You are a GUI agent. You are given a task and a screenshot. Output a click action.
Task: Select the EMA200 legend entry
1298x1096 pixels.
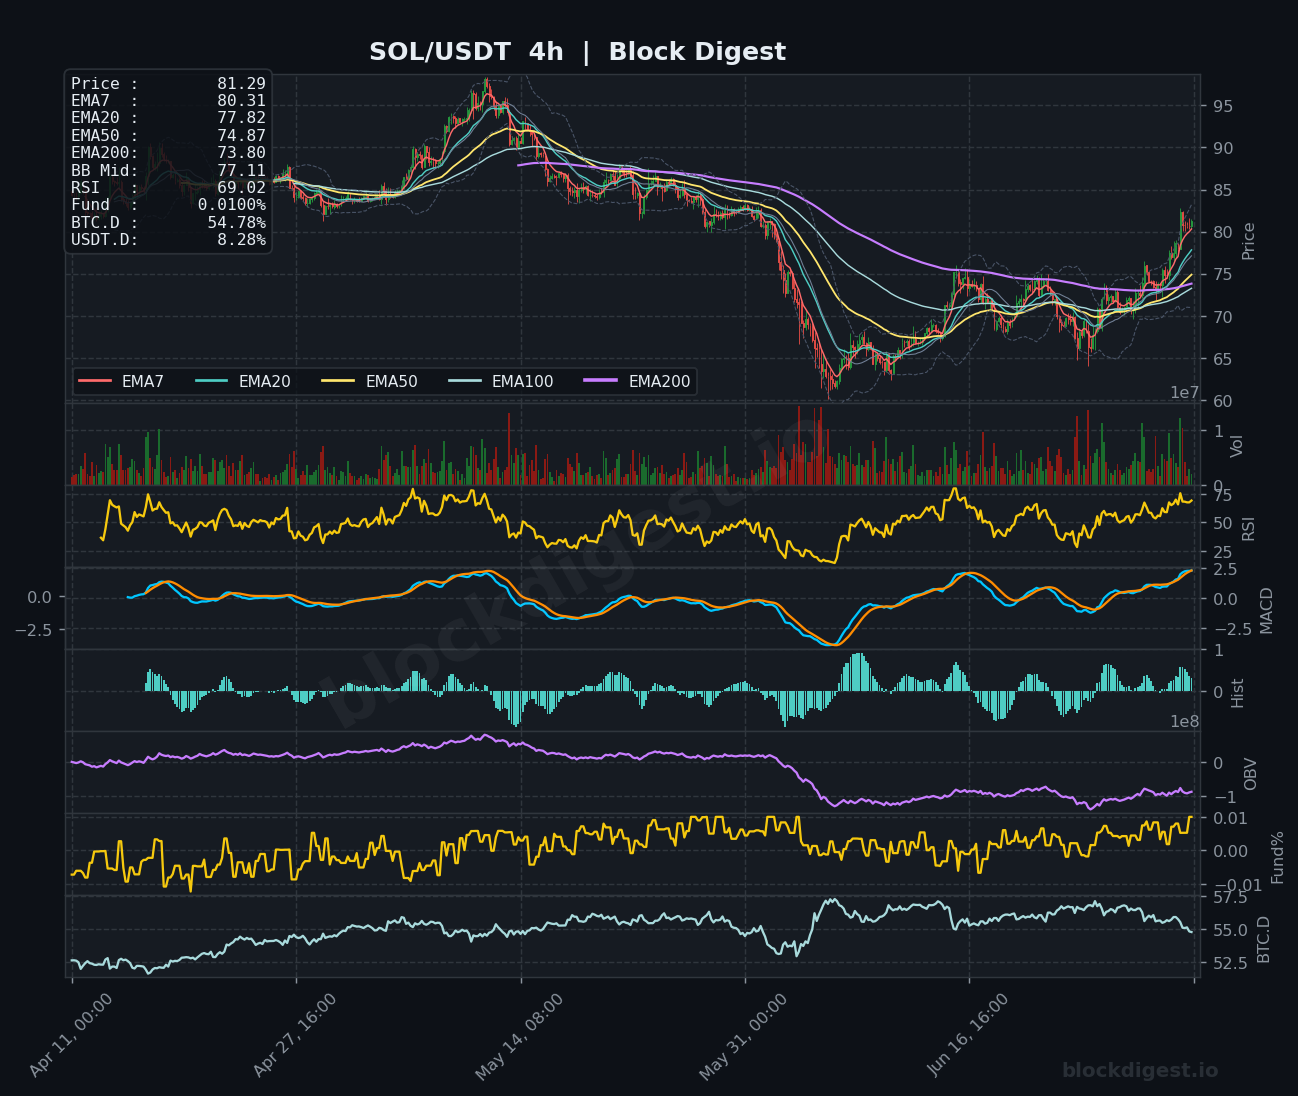click(638, 381)
